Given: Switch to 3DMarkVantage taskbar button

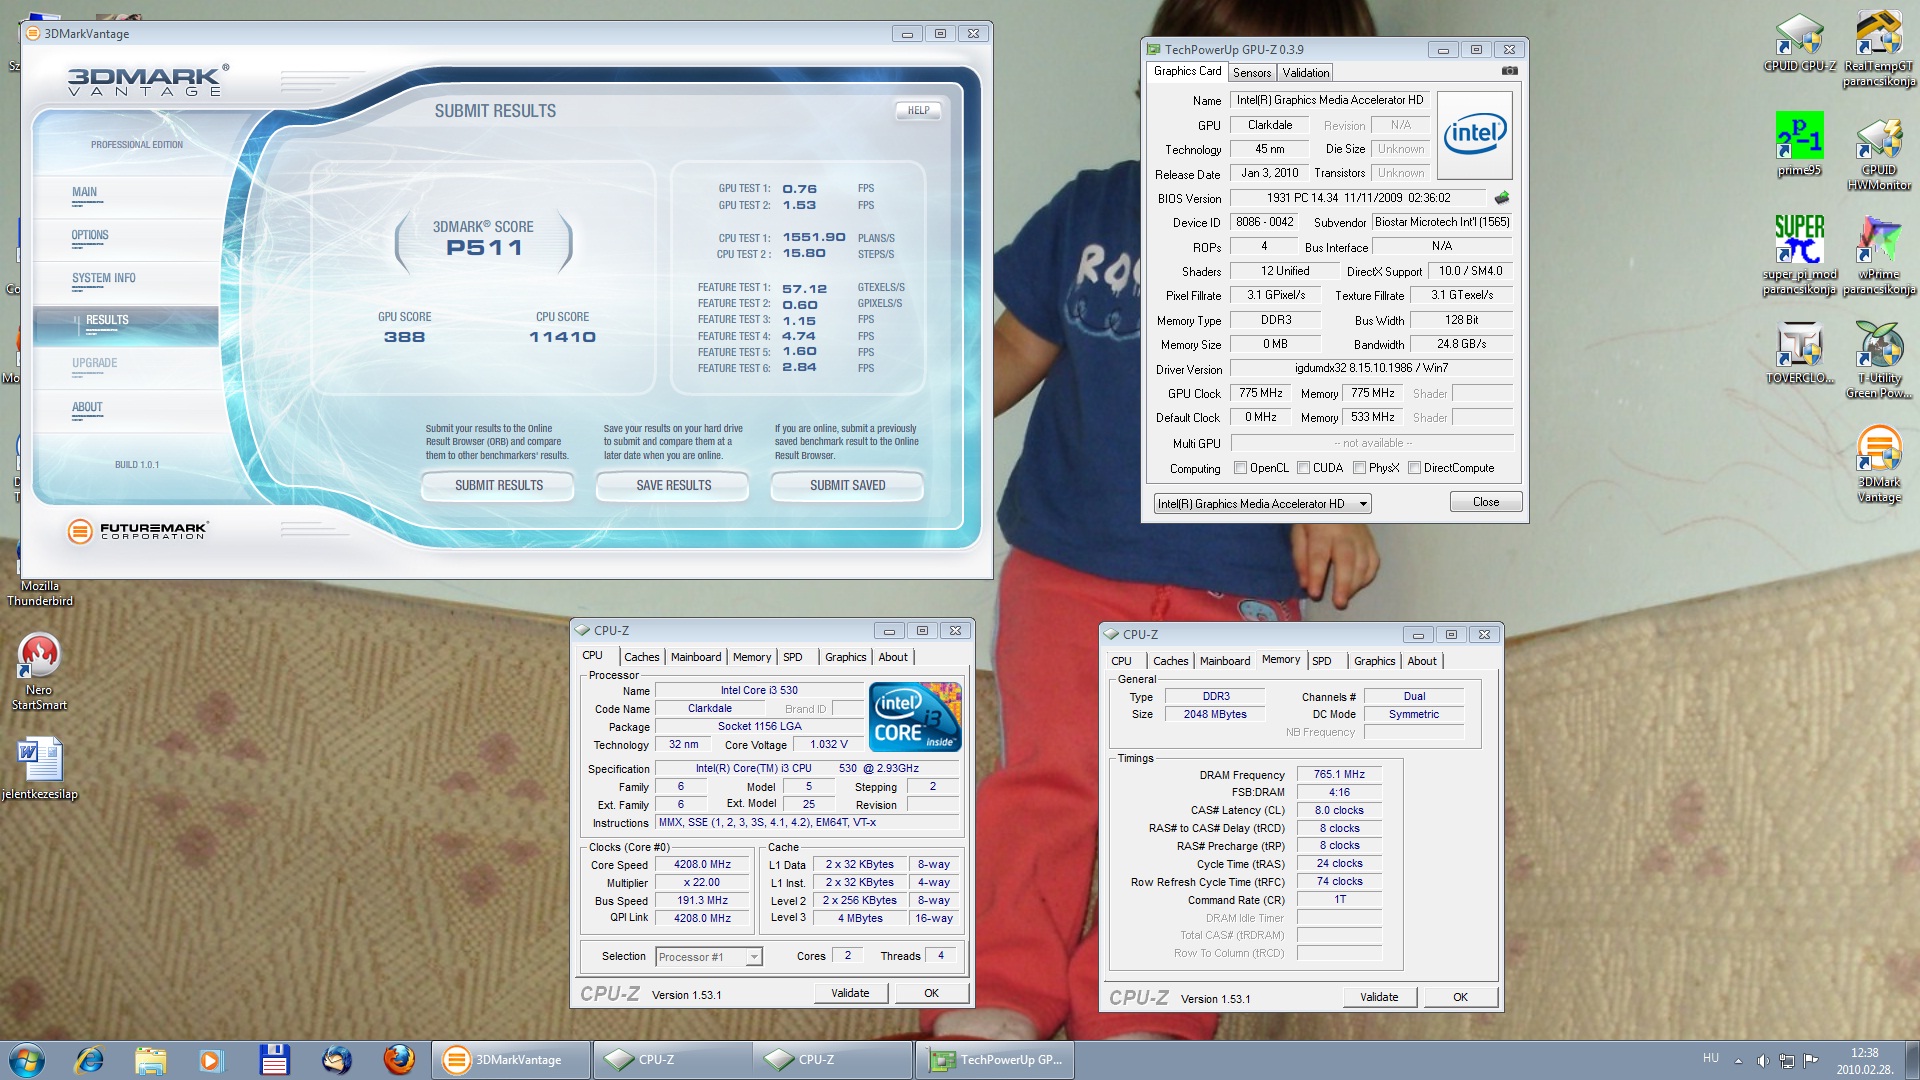Looking at the screenshot, I should (x=511, y=1059).
